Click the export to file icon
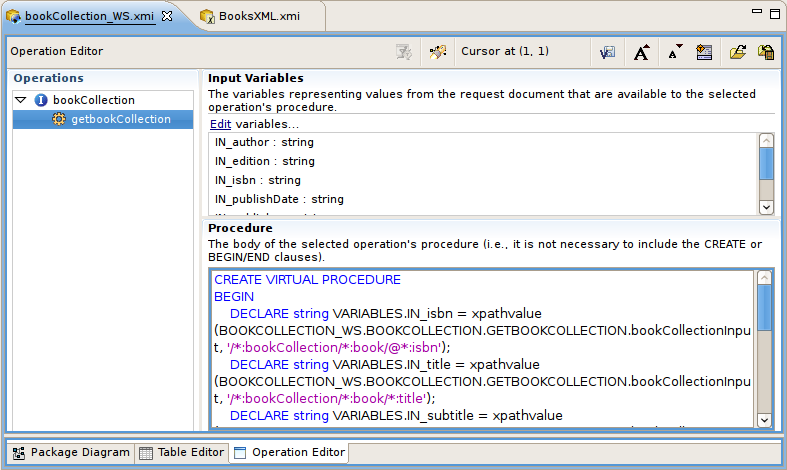The height and width of the screenshot is (470, 787). click(x=765, y=52)
